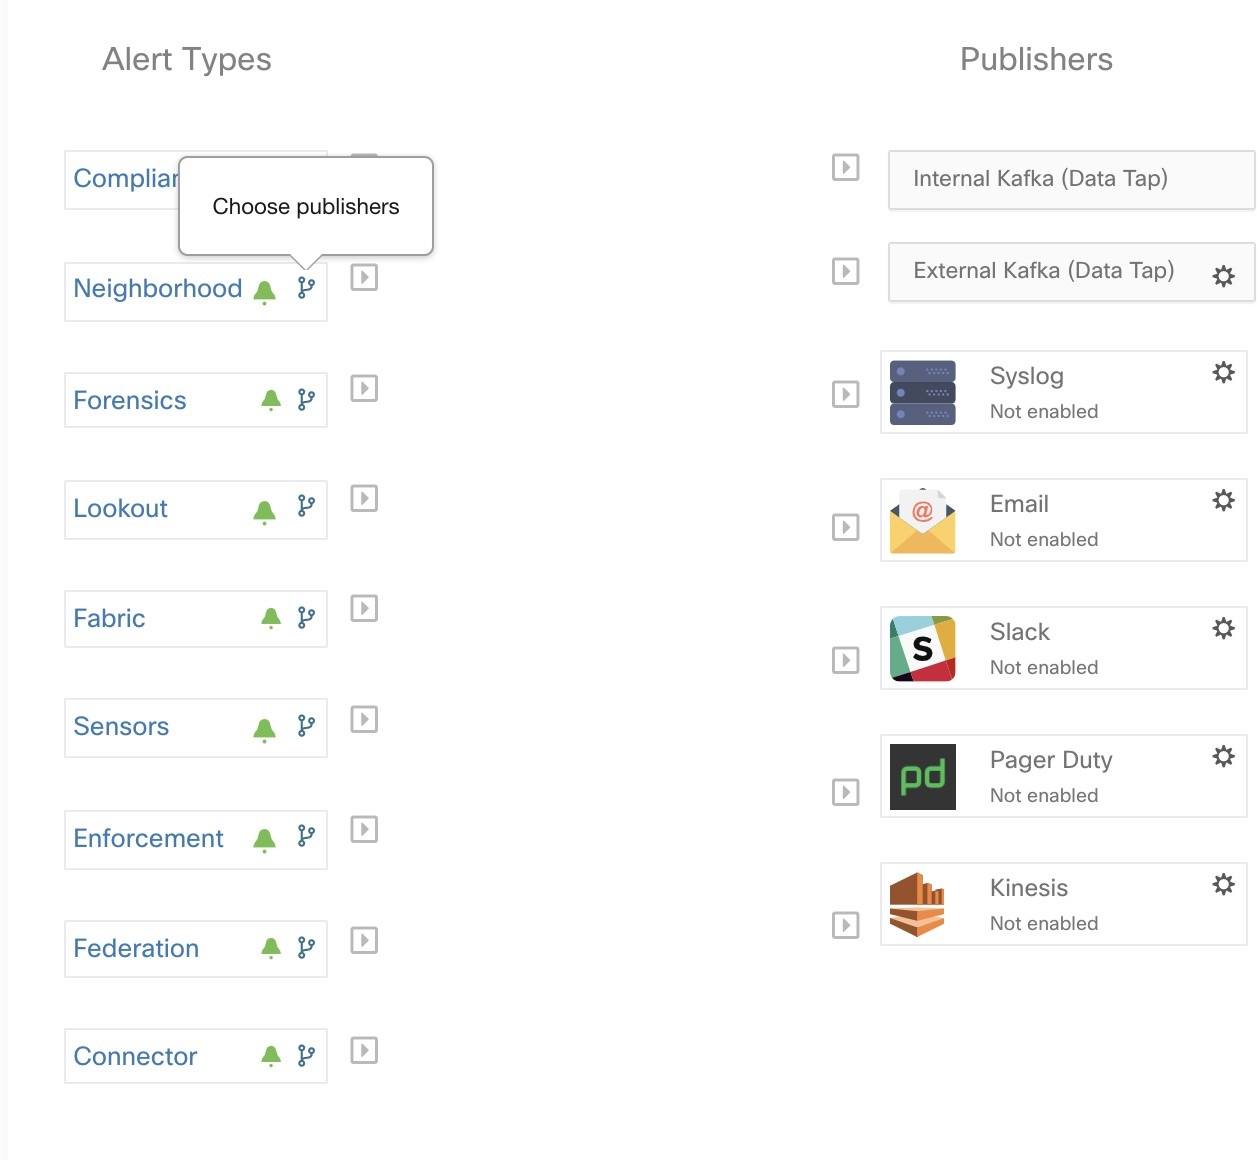Viewport: 1257px width, 1160px height.
Task: Toggle the green bell for Fabric alerts
Action: (271, 618)
